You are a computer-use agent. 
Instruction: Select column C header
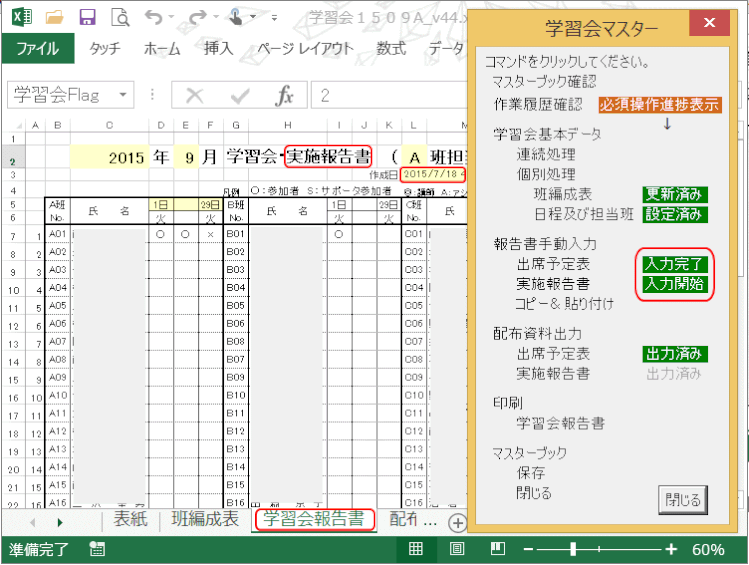coord(109,125)
